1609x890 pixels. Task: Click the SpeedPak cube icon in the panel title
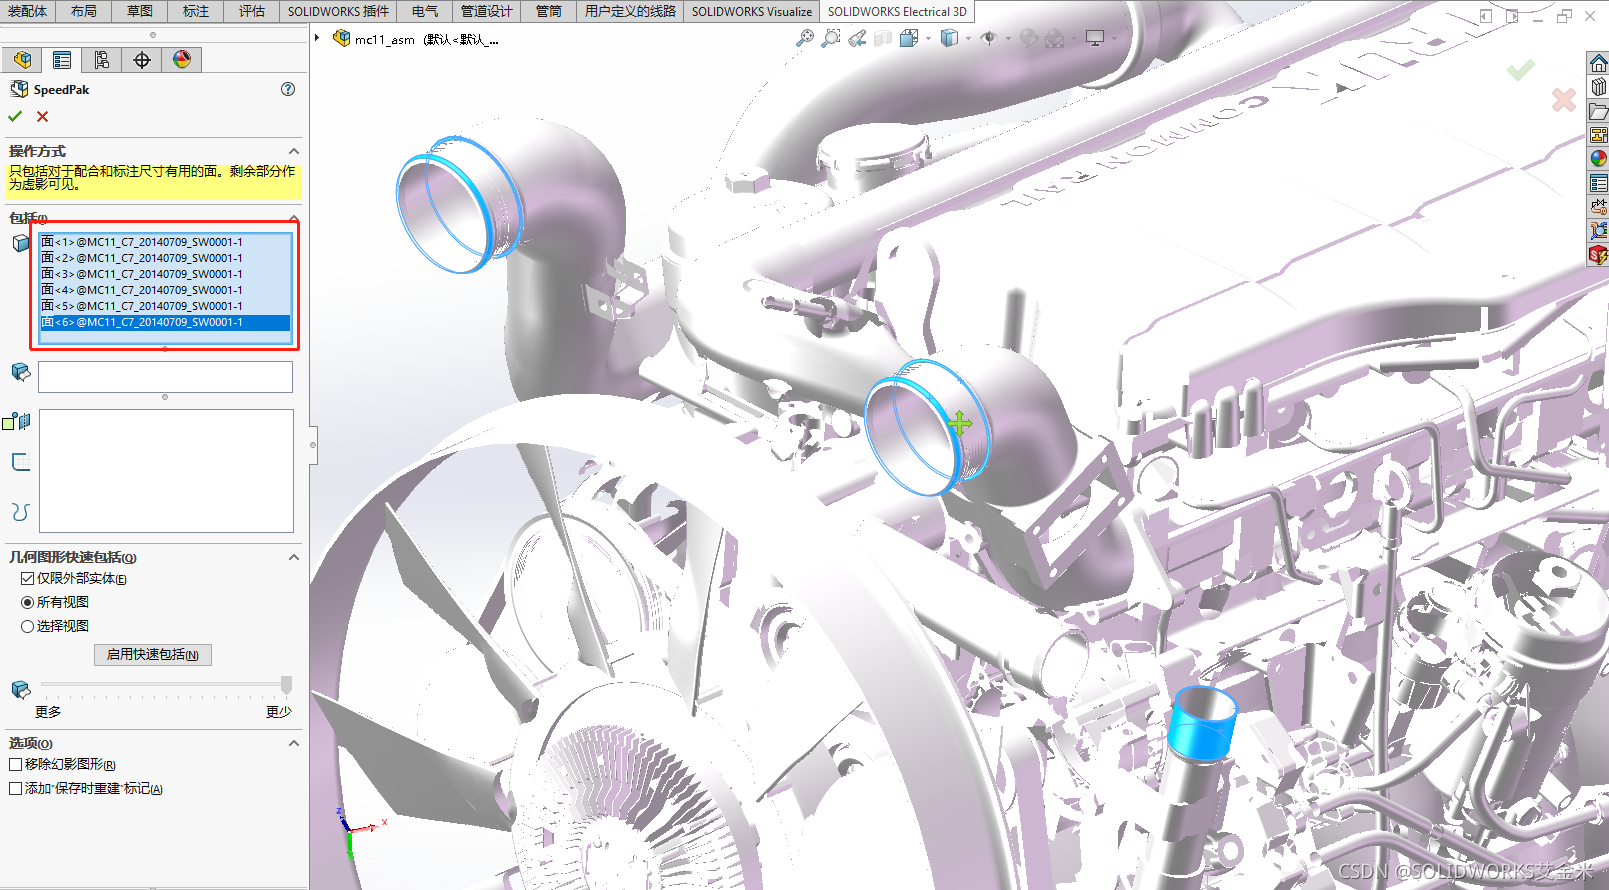19,89
